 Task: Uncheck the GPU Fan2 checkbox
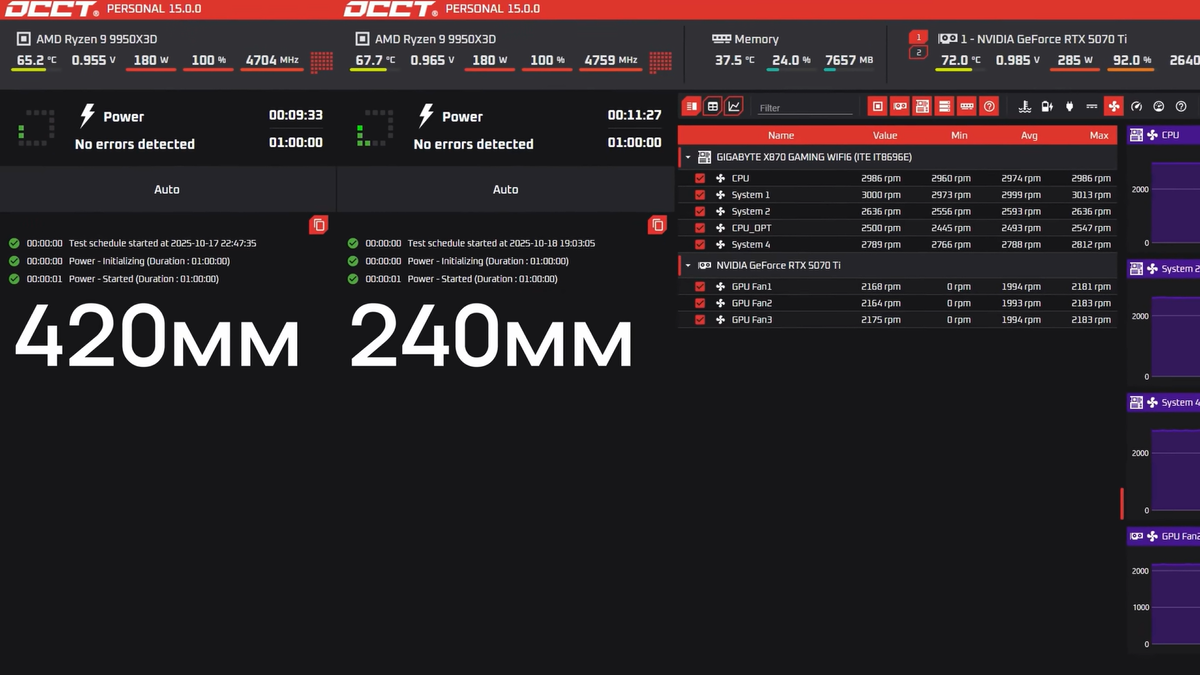click(x=700, y=303)
